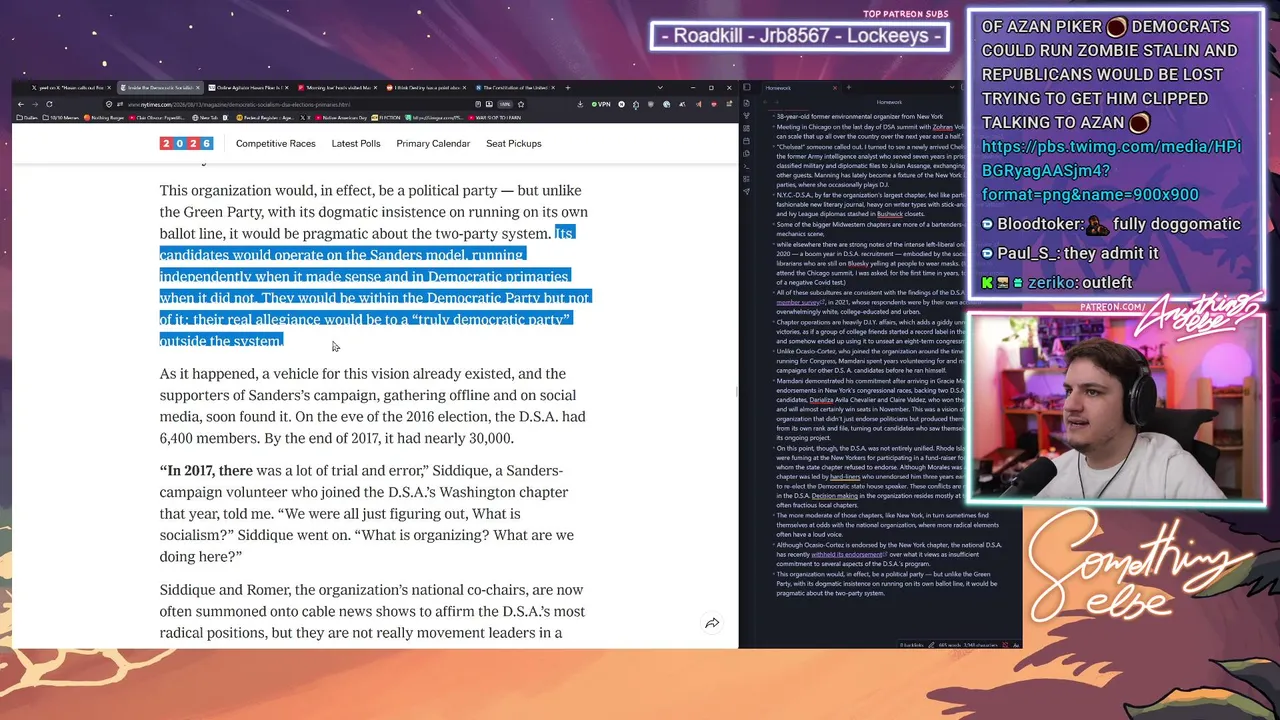This screenshot has height=720, width=1280.
Task: Open the ELECTION bookmark
Action: pyautogui.click(x=386, y=118)
